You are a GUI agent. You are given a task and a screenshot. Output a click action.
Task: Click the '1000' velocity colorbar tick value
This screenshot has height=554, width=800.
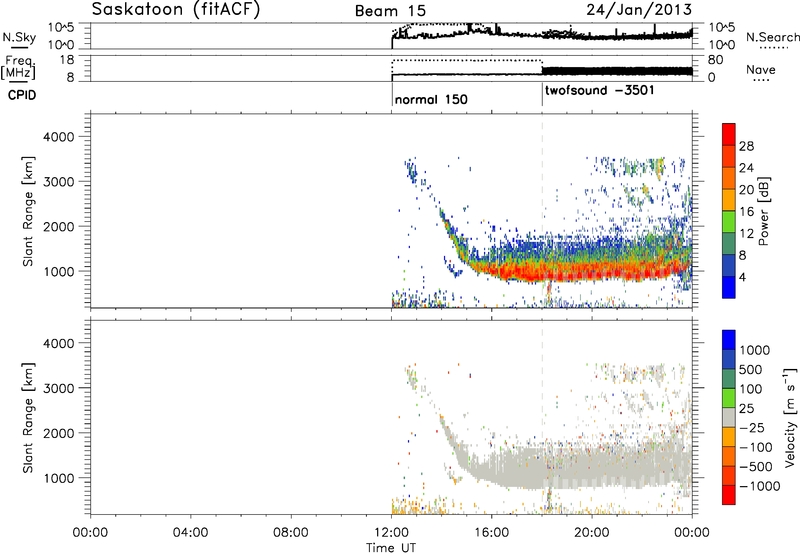coord(754,350)
